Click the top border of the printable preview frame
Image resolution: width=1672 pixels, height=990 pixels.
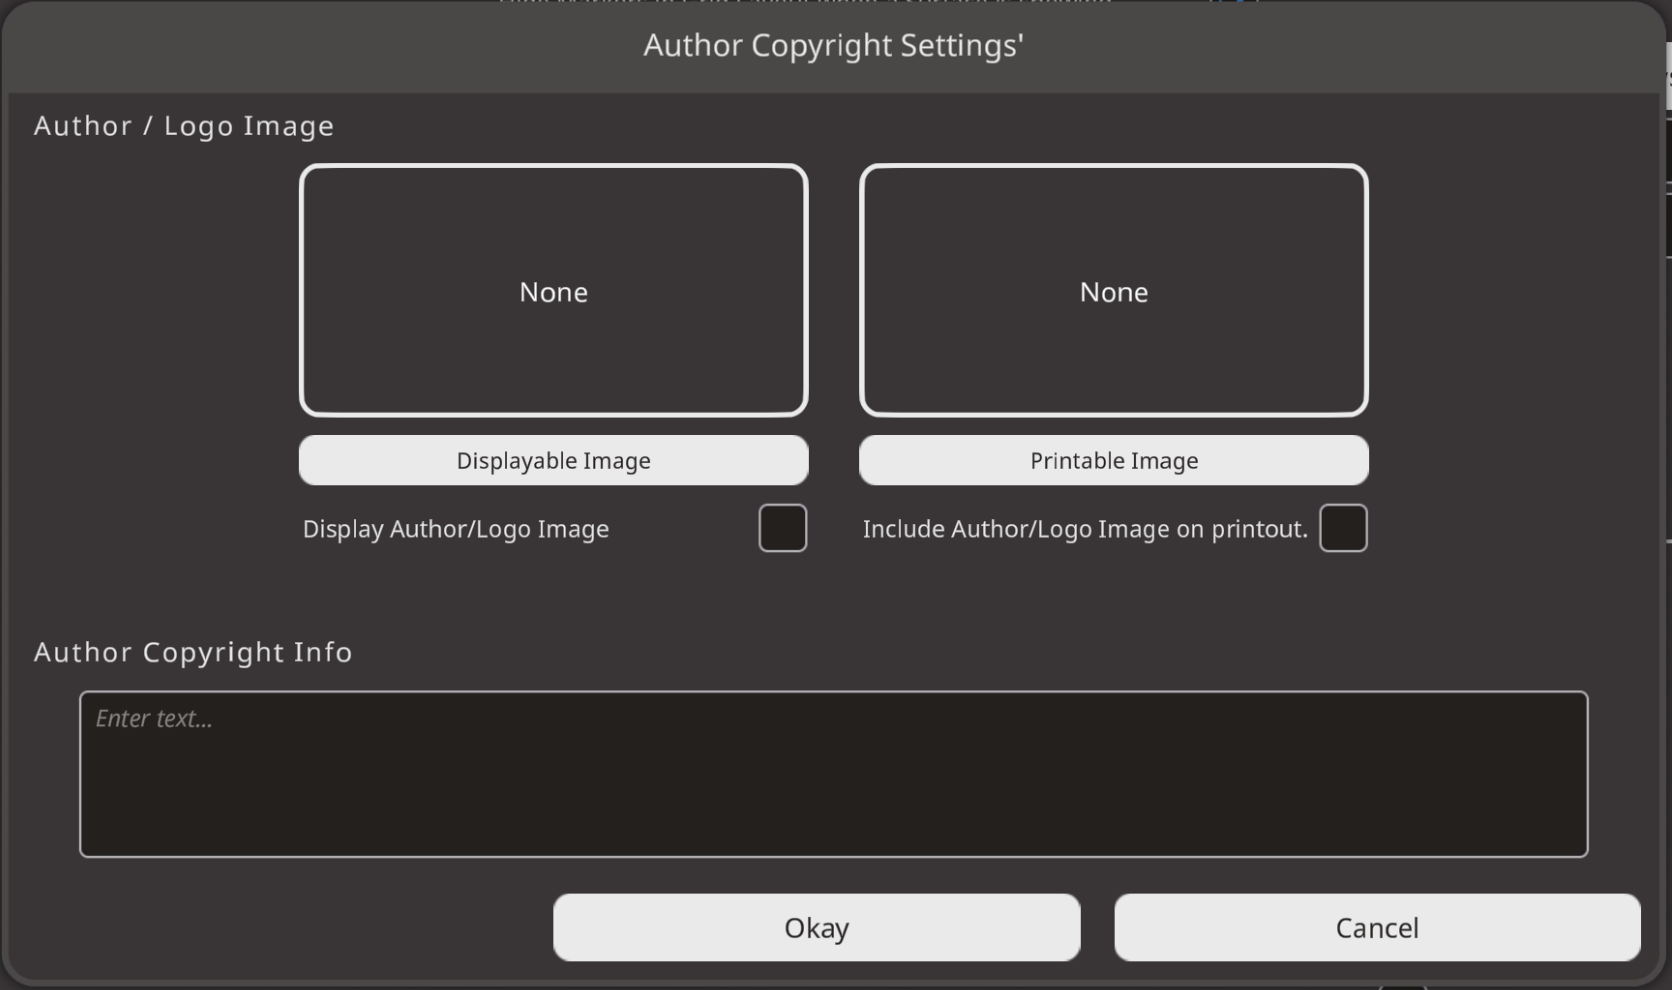[x=1113, y=167]
